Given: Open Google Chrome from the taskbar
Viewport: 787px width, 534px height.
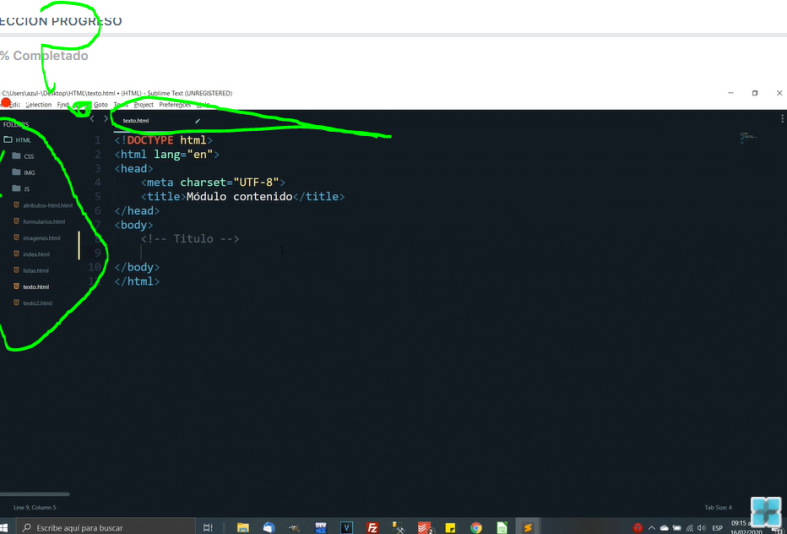Looking at the screenshot, I should click(x=476, y=527).
